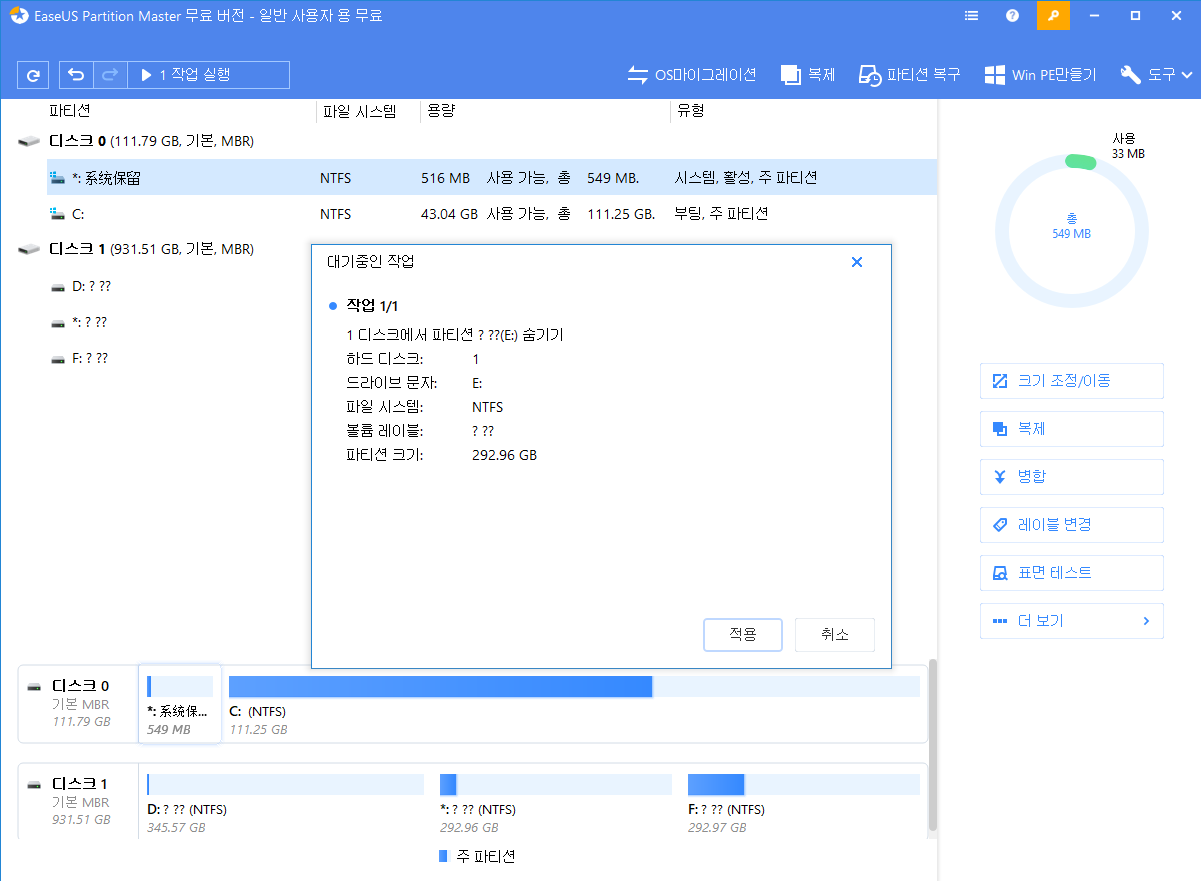Image resolution: width=1201 pixels, height=881 pixels.
Task: Start a 표면 테스트 surface test
Action: (1071, 573)
